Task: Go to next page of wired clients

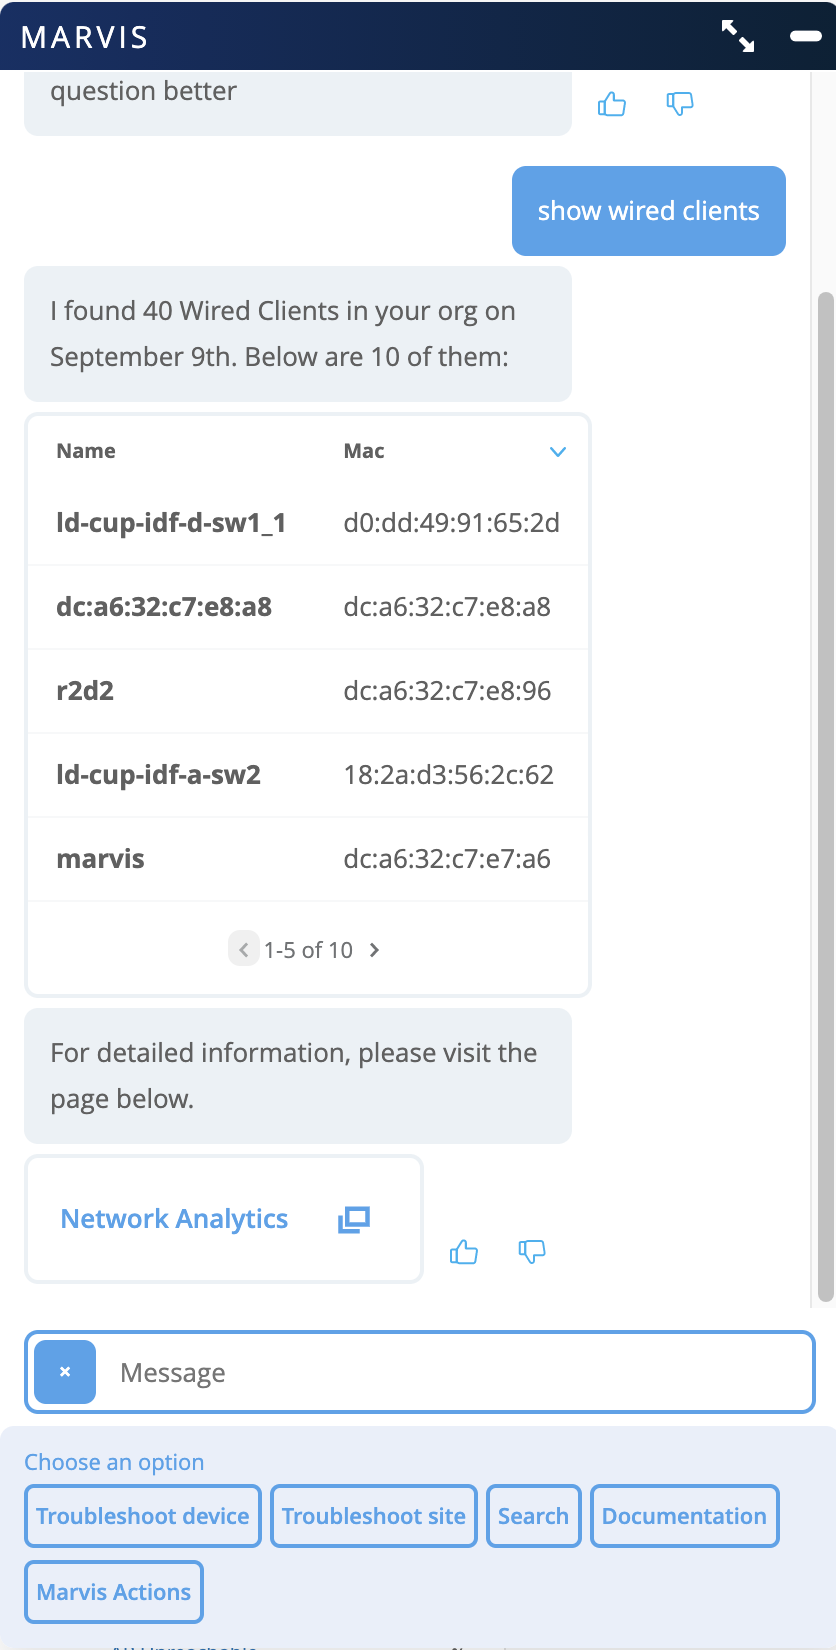Action: pos(375,950)
